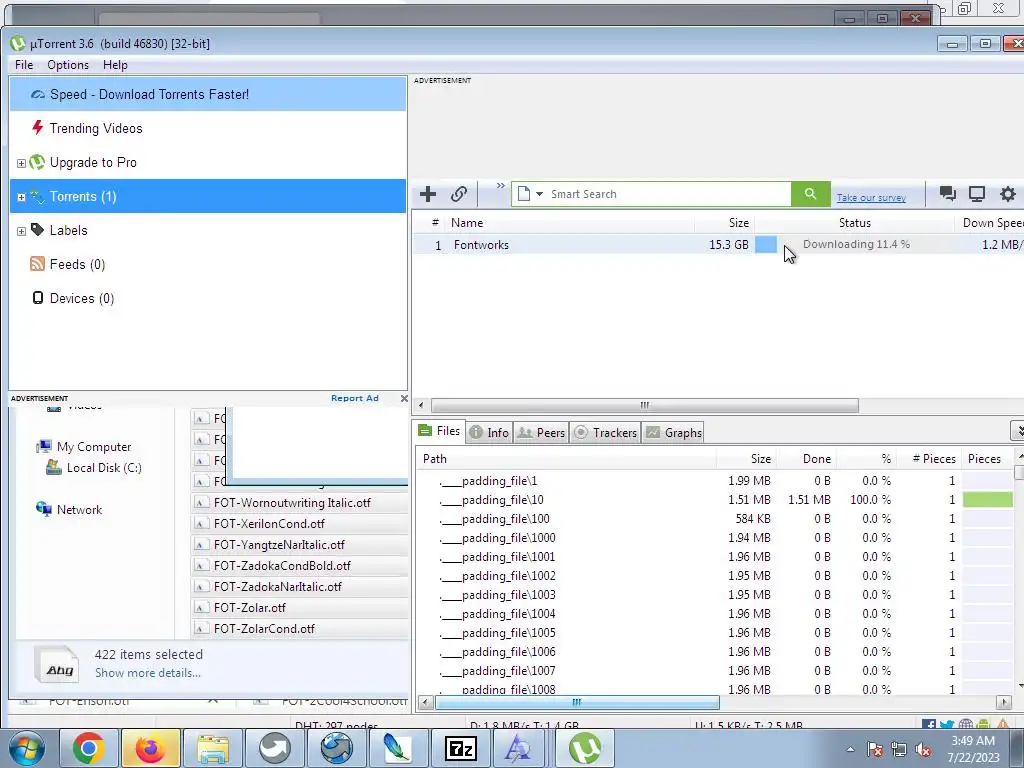Click the remote monitor icon in toolbar
The image size is (1024, 768).
pos(977,193)
